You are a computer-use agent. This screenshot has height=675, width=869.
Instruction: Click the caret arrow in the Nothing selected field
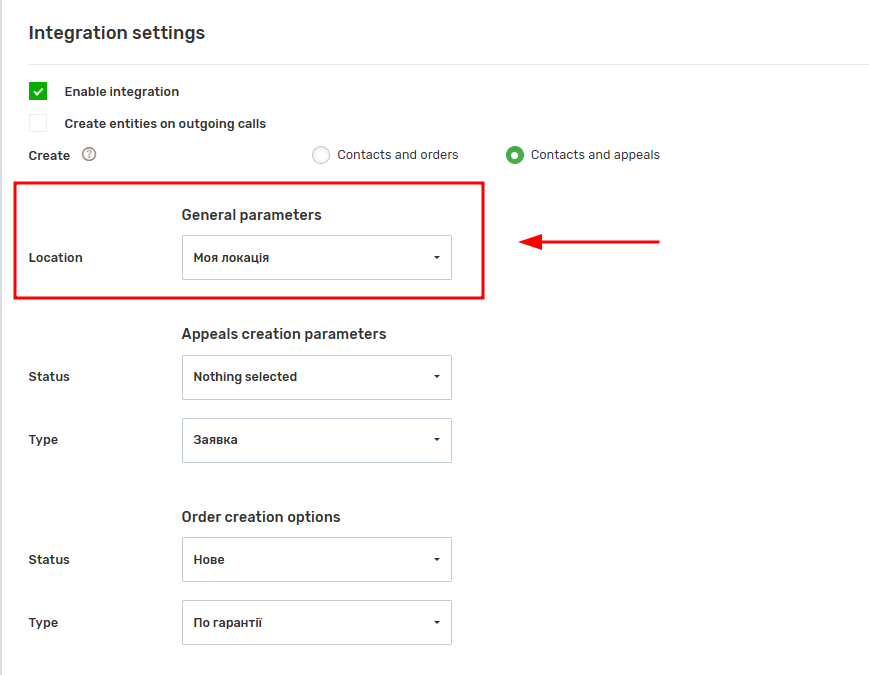coord(437,377)
